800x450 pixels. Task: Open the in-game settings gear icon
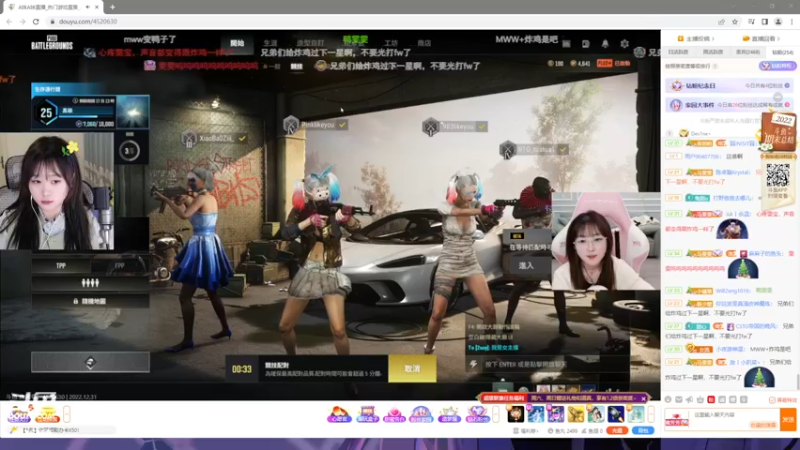[x=624, y=44]
